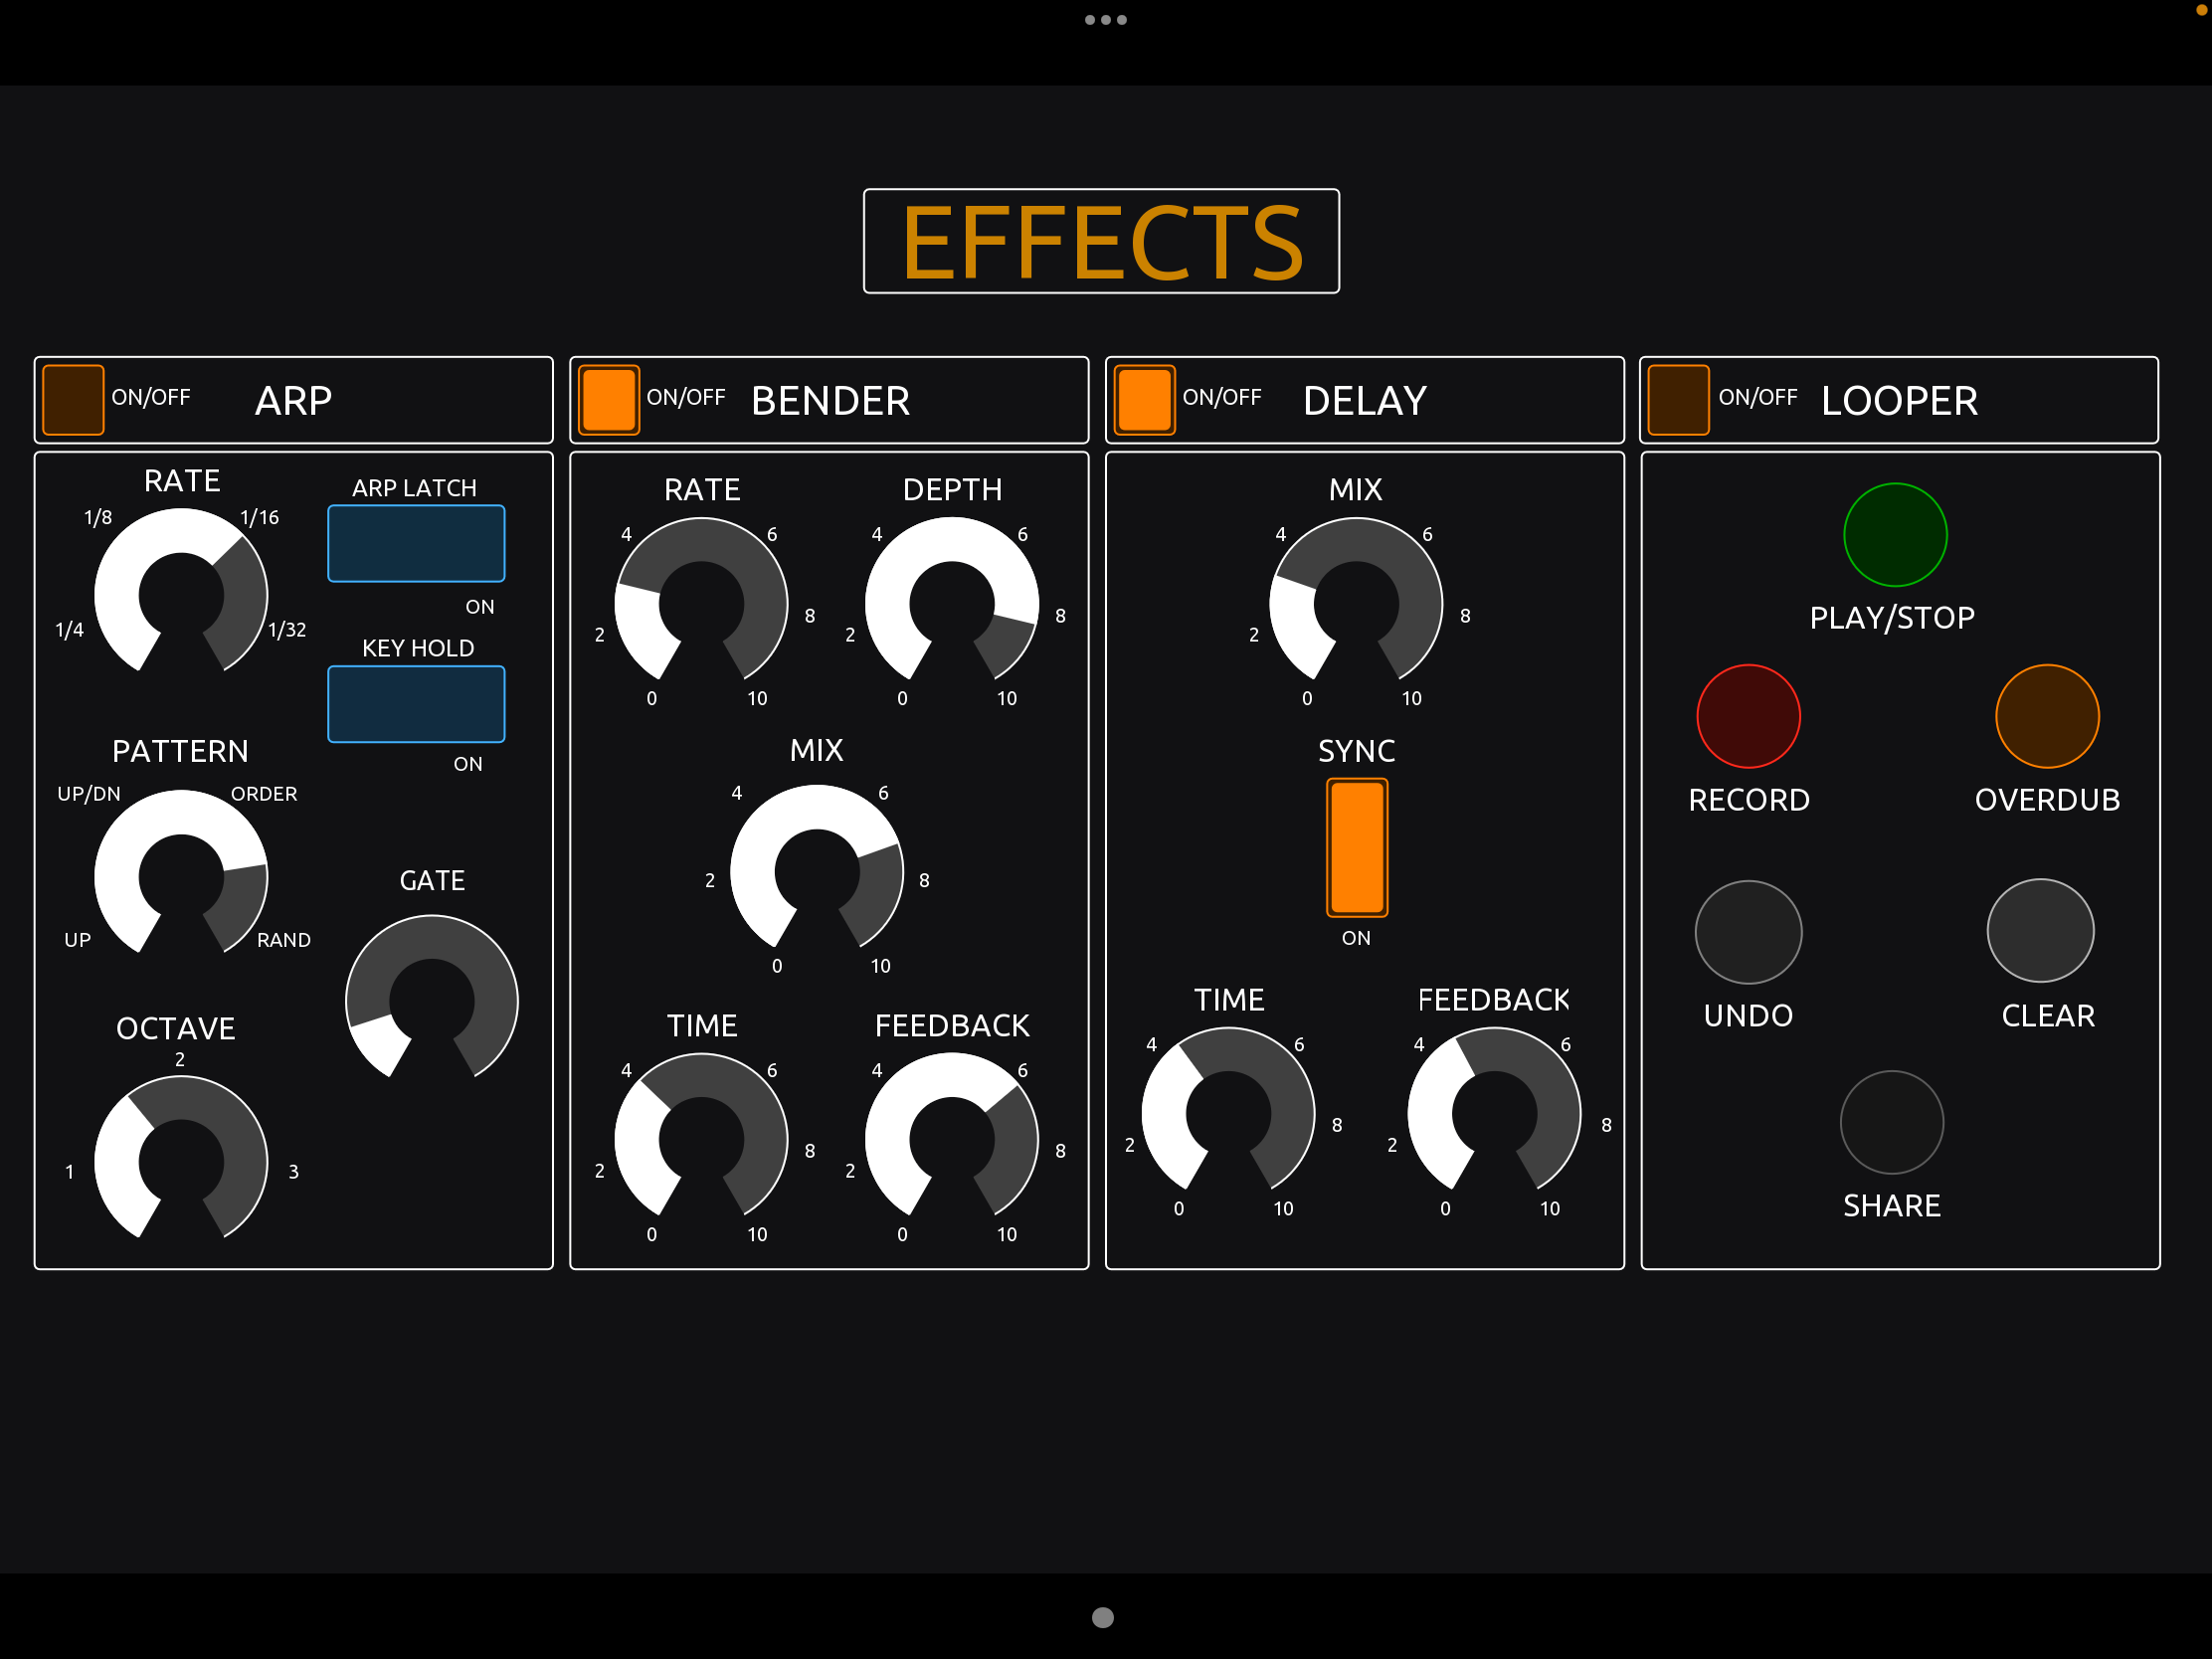Screen dimensions: 2212x1659
Task: Click the UP/DN pattern label
Action: pos(89,794)
